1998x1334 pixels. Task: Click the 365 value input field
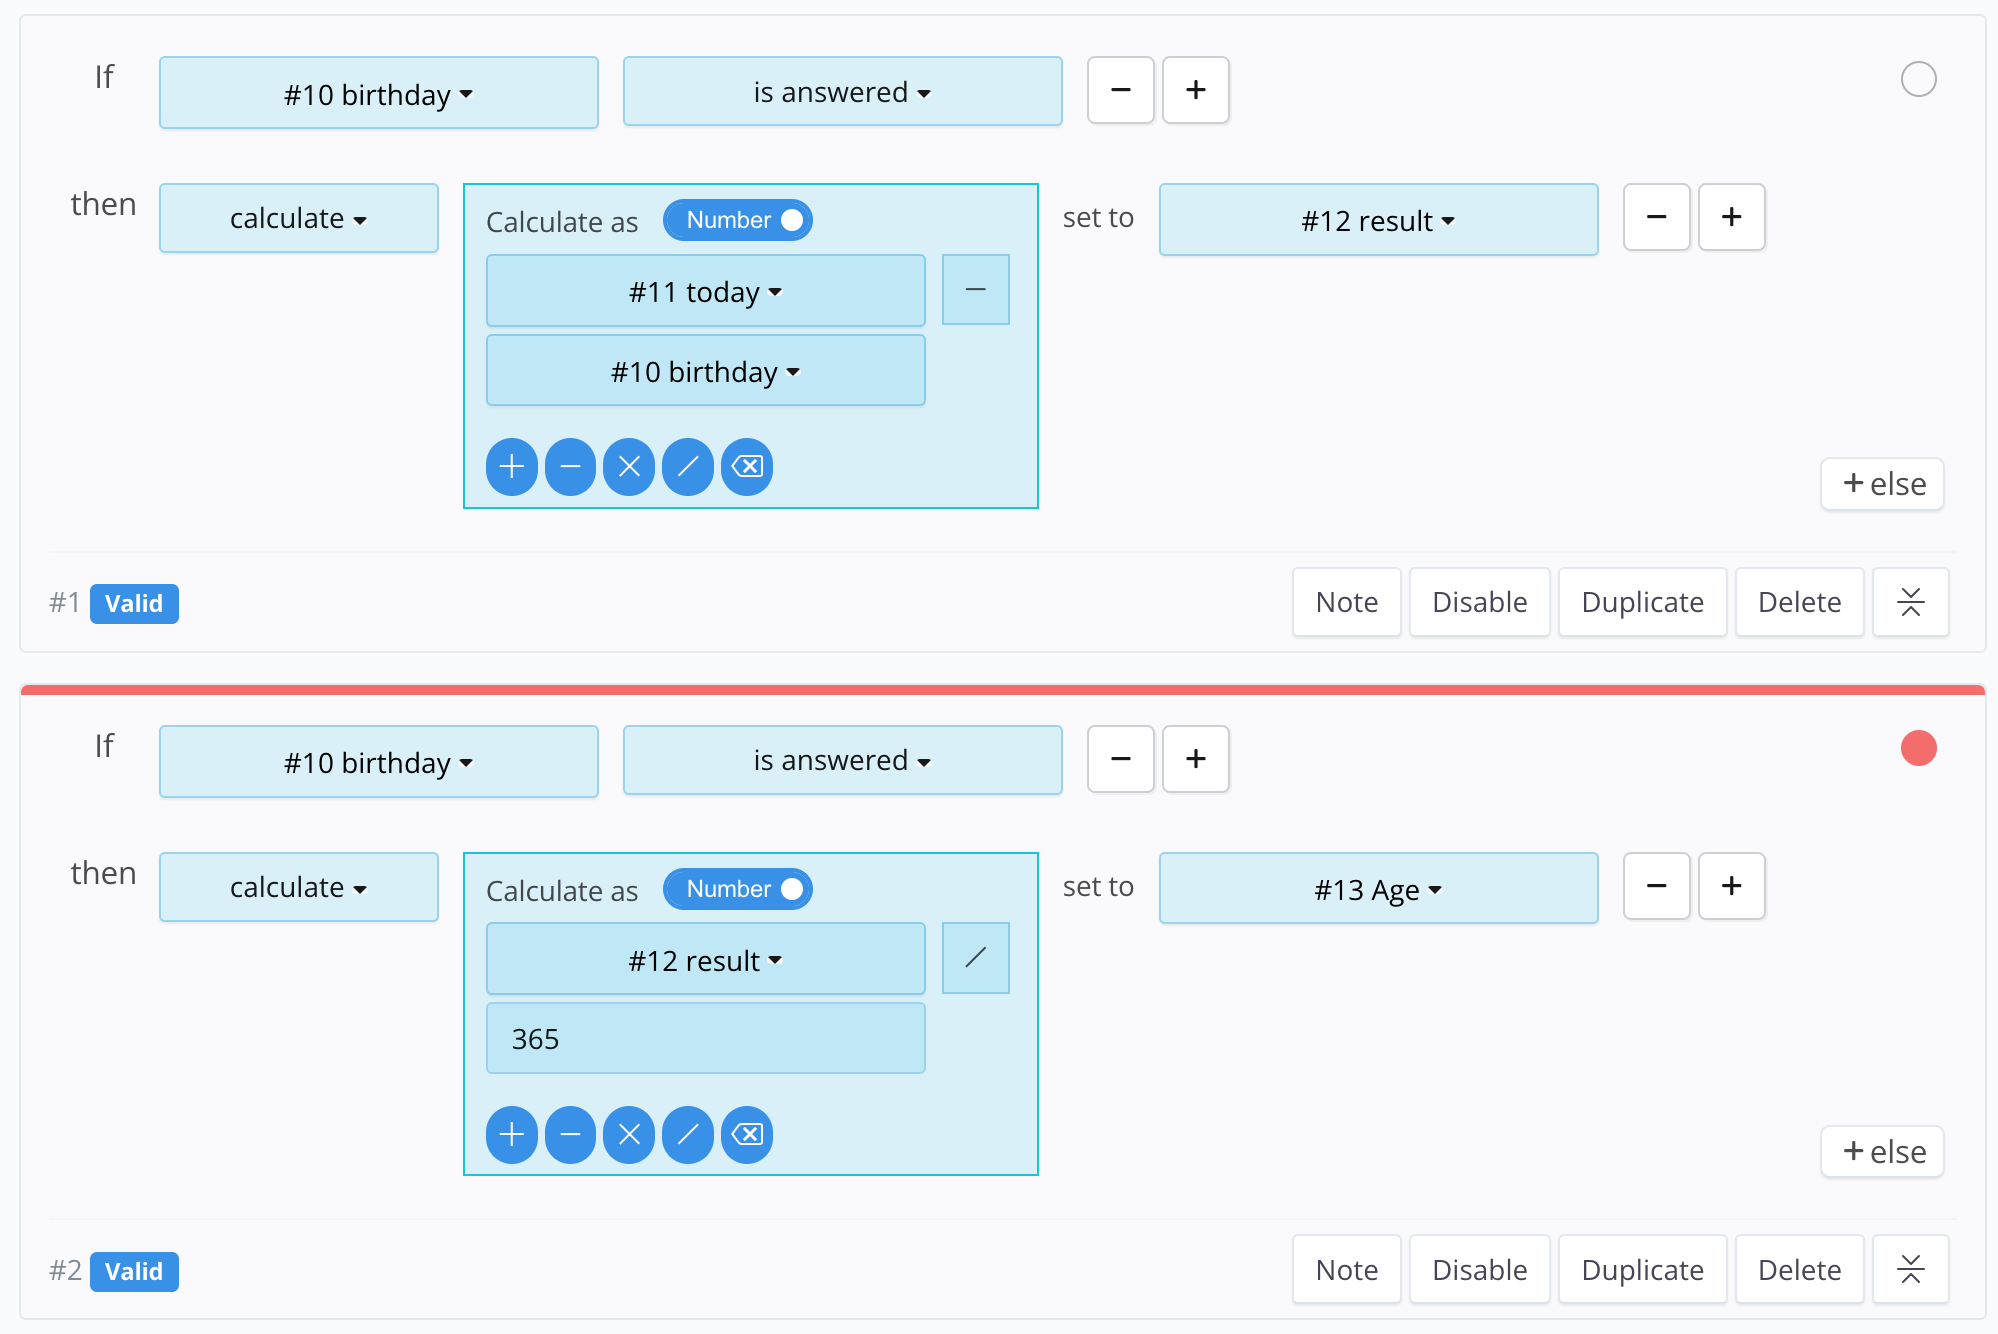click(705, 1039)
